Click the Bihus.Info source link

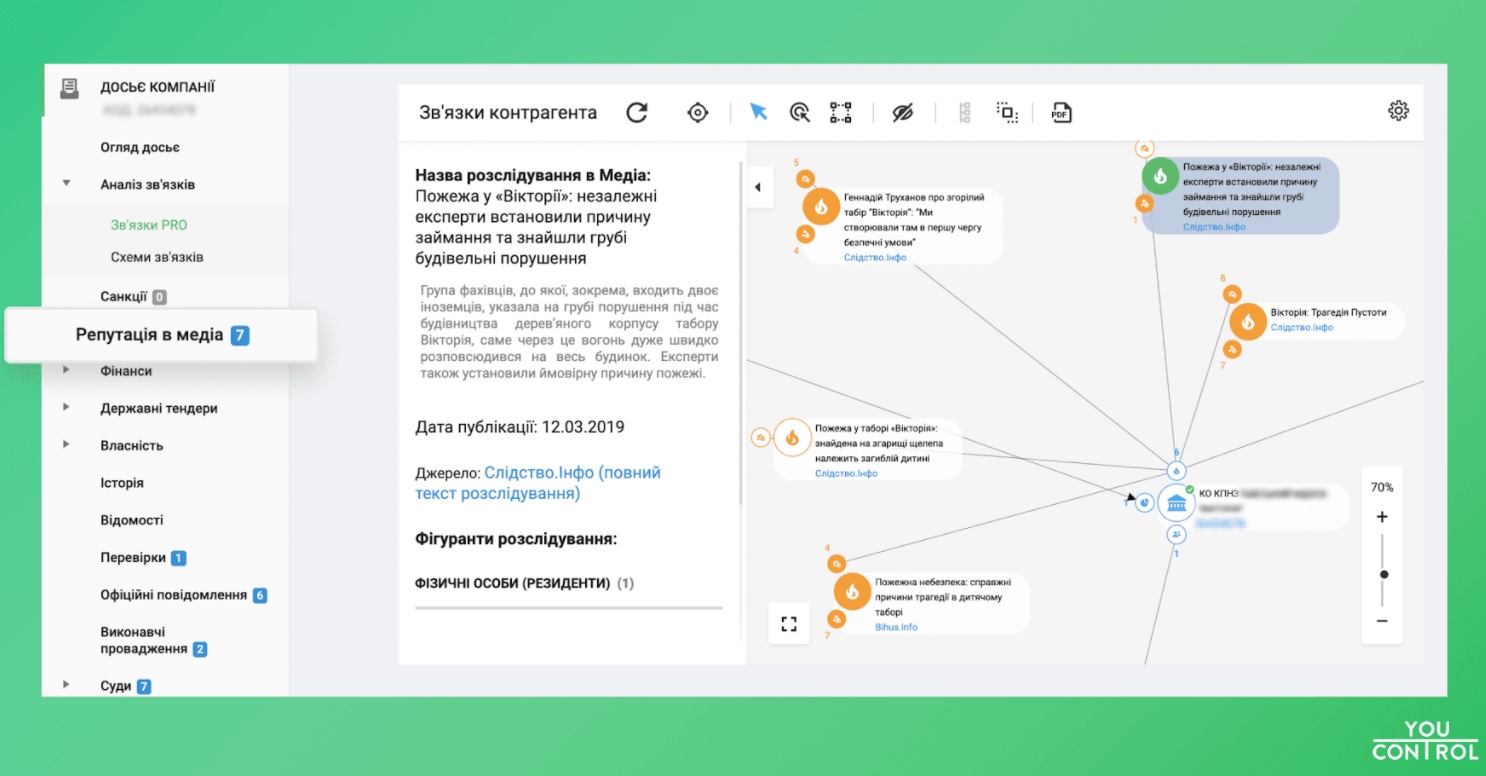coord(896,627)
